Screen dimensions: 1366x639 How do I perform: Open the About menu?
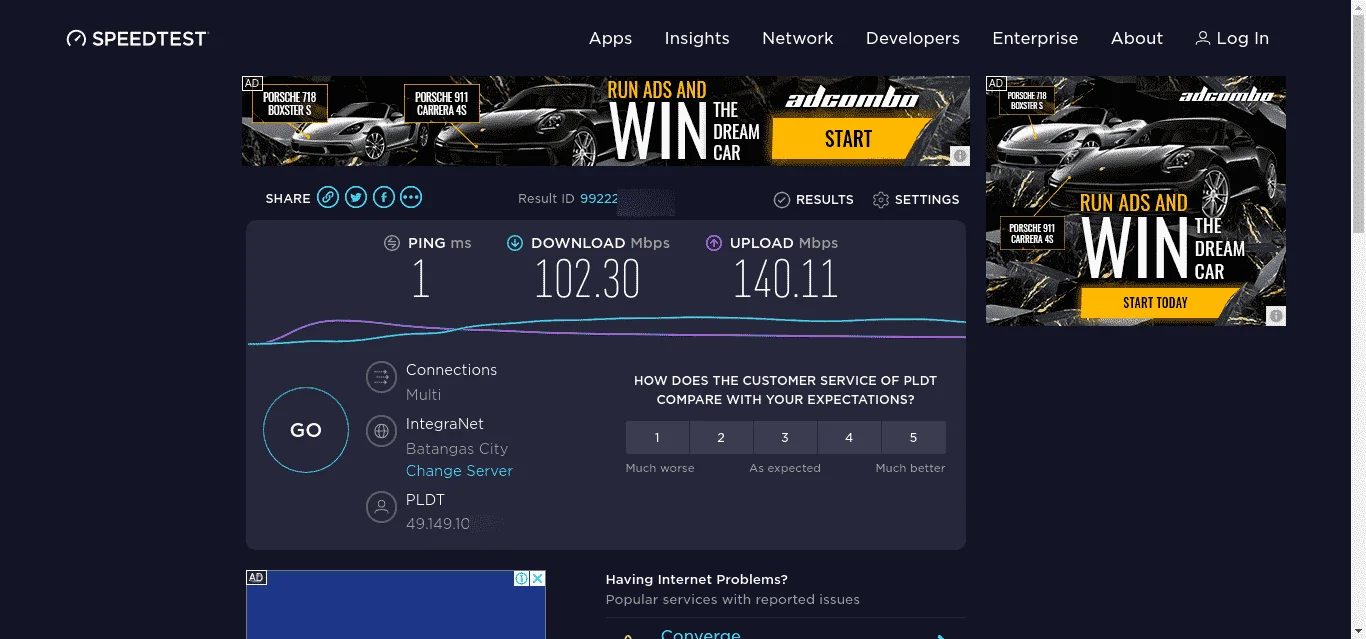coord(1137,38)
